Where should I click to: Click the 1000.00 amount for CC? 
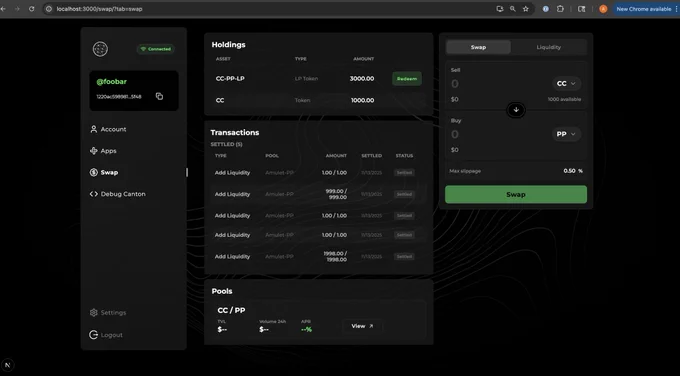[x=363, y=100]
